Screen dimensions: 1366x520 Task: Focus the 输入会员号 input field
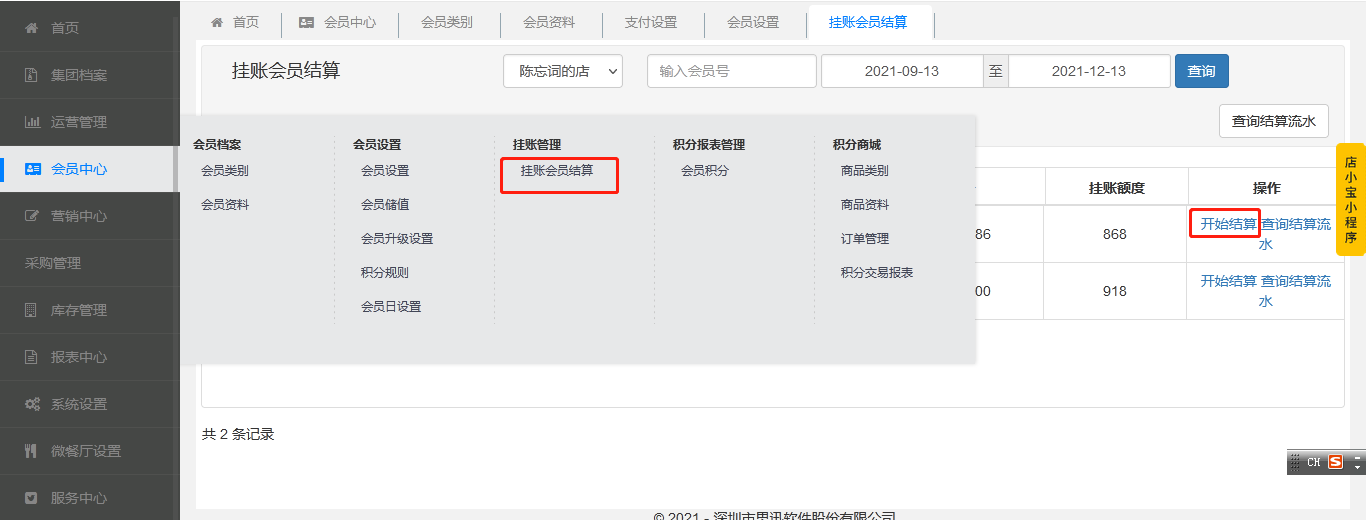coord(730,71)
